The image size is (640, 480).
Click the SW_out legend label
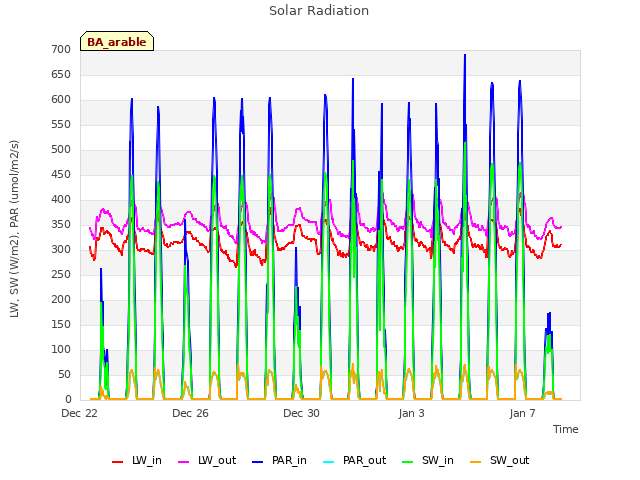click(509, 461)
